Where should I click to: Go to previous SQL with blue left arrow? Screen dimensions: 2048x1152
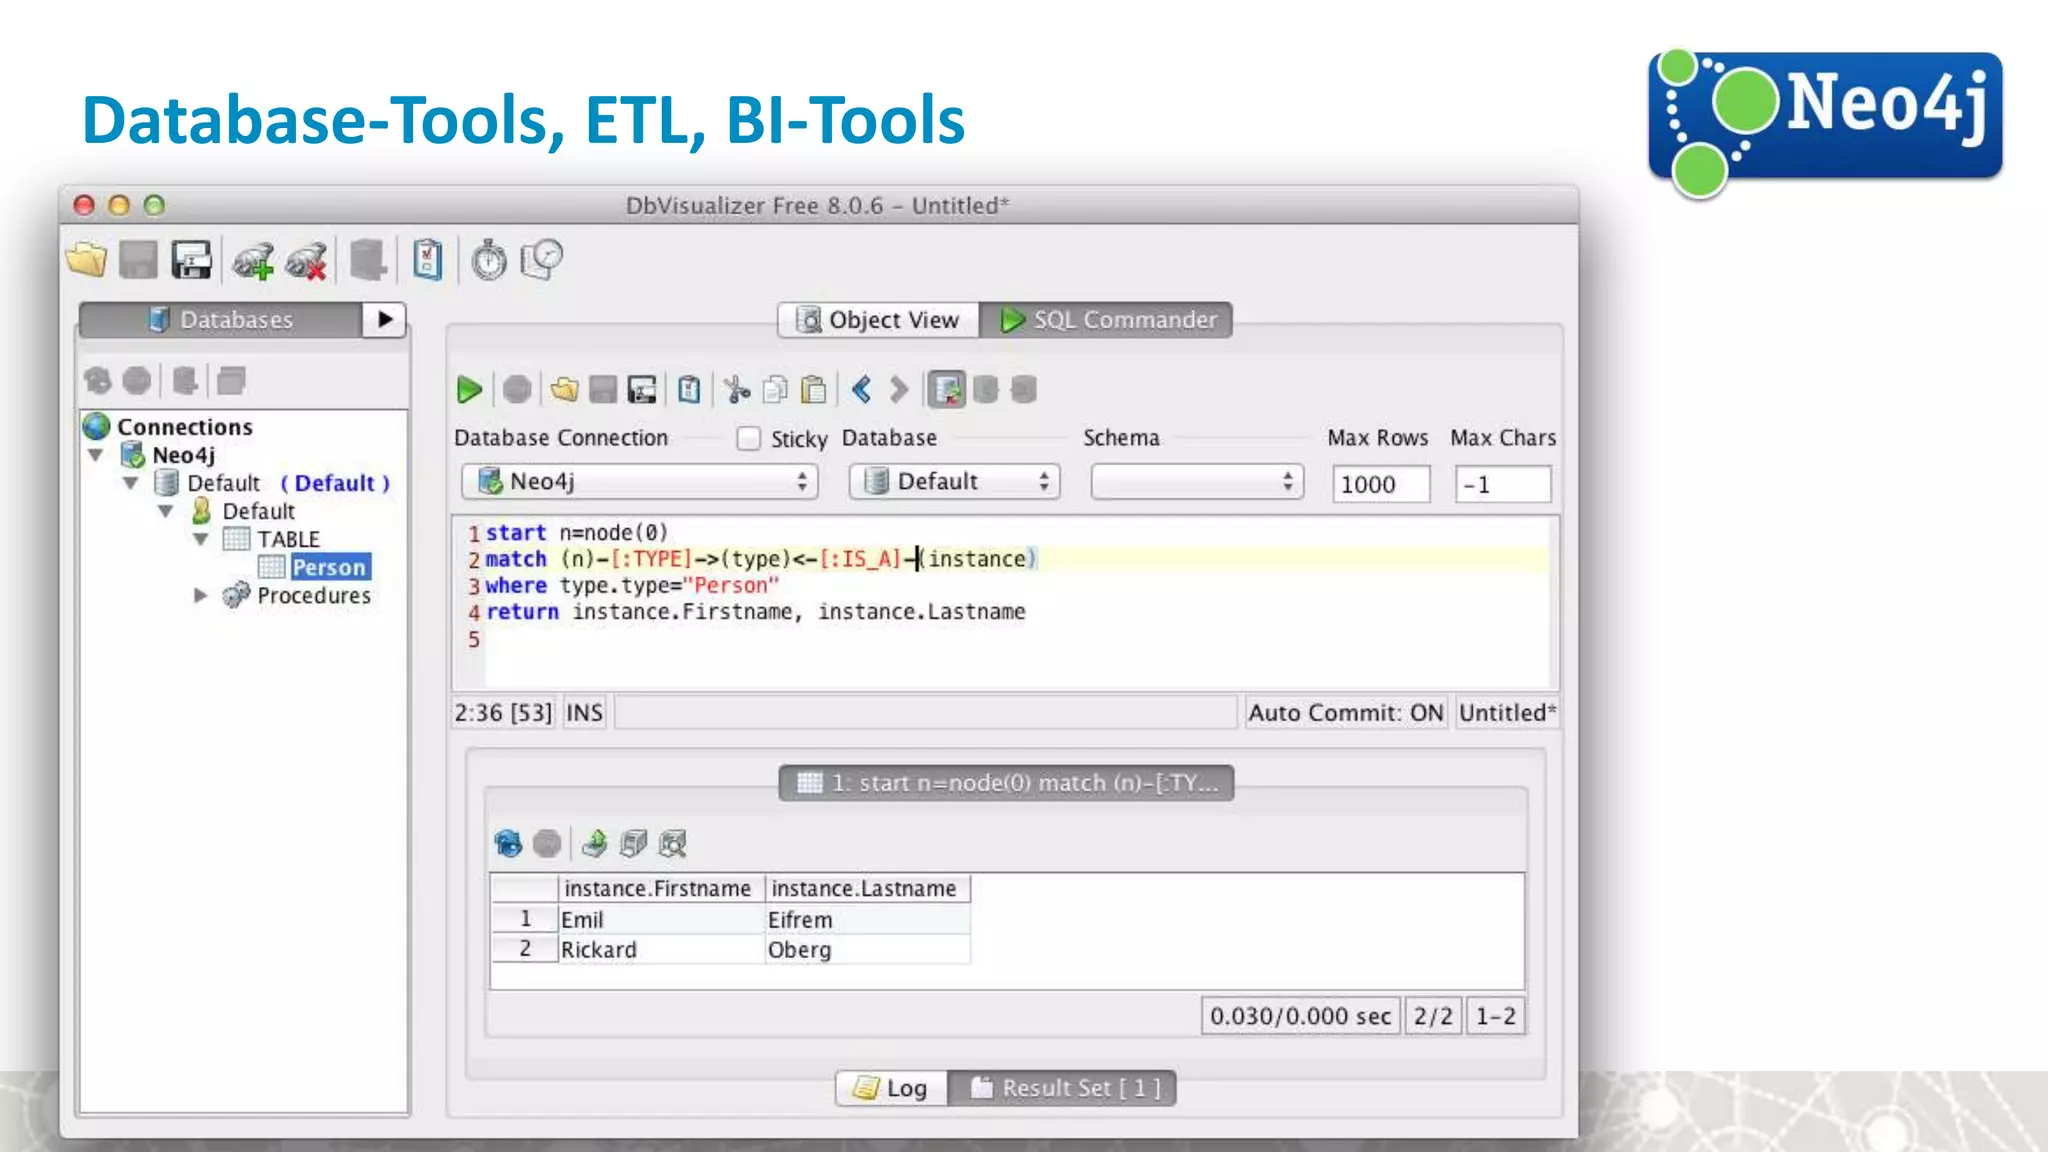coord(862,389)
